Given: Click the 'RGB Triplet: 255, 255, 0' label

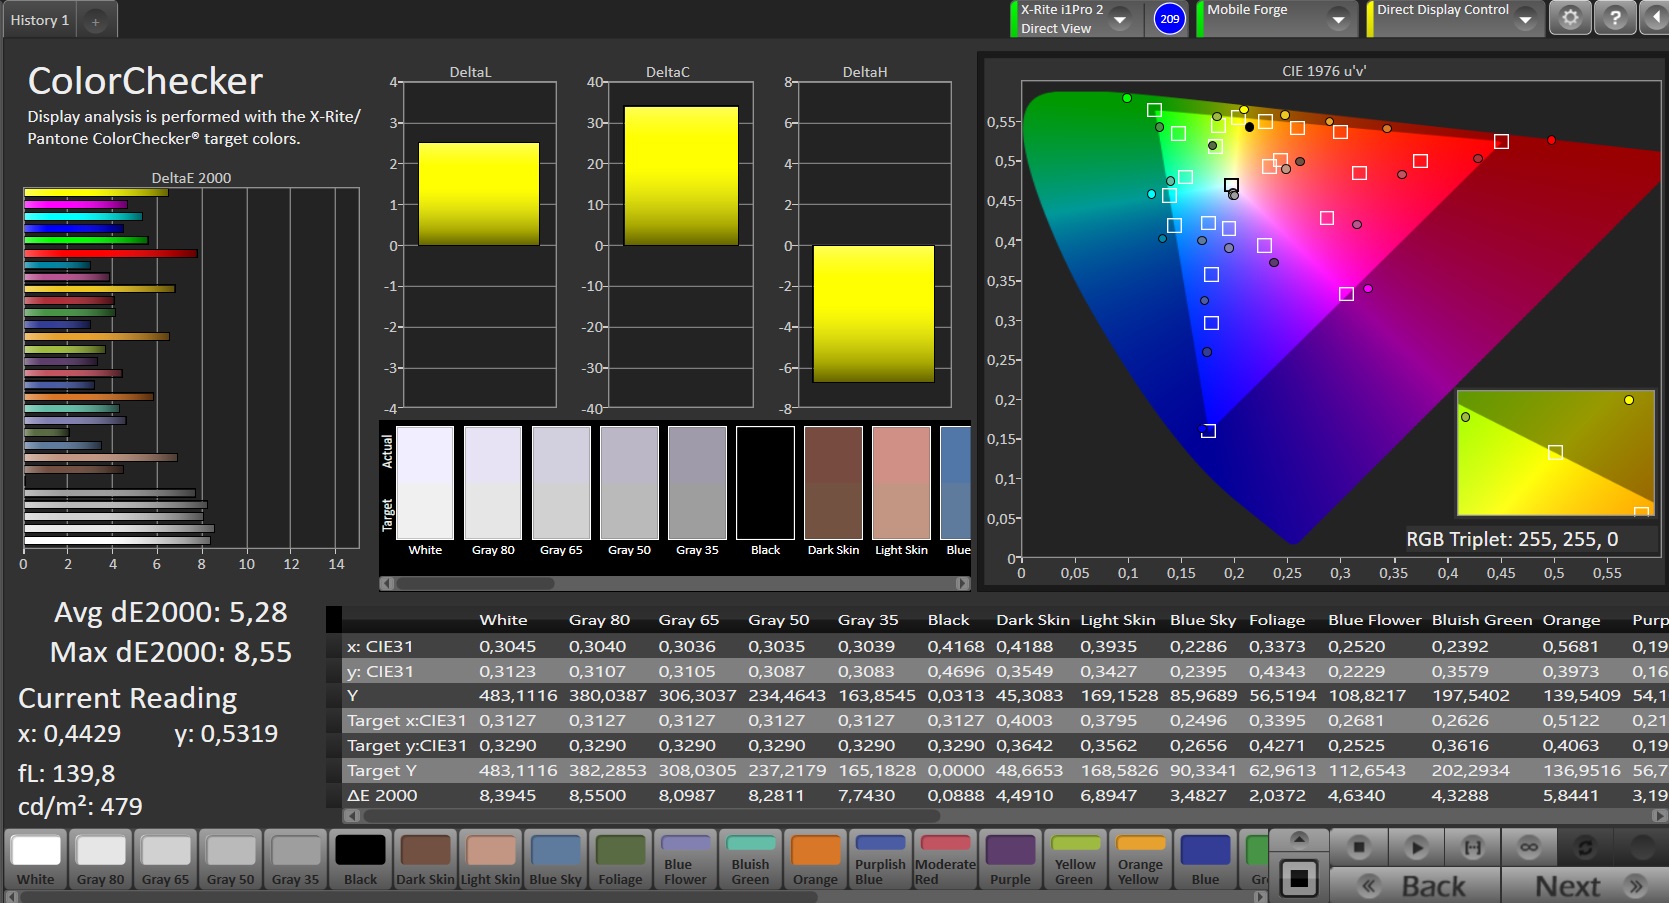Looking at the screenshot, I should [x=1512, y=539].
